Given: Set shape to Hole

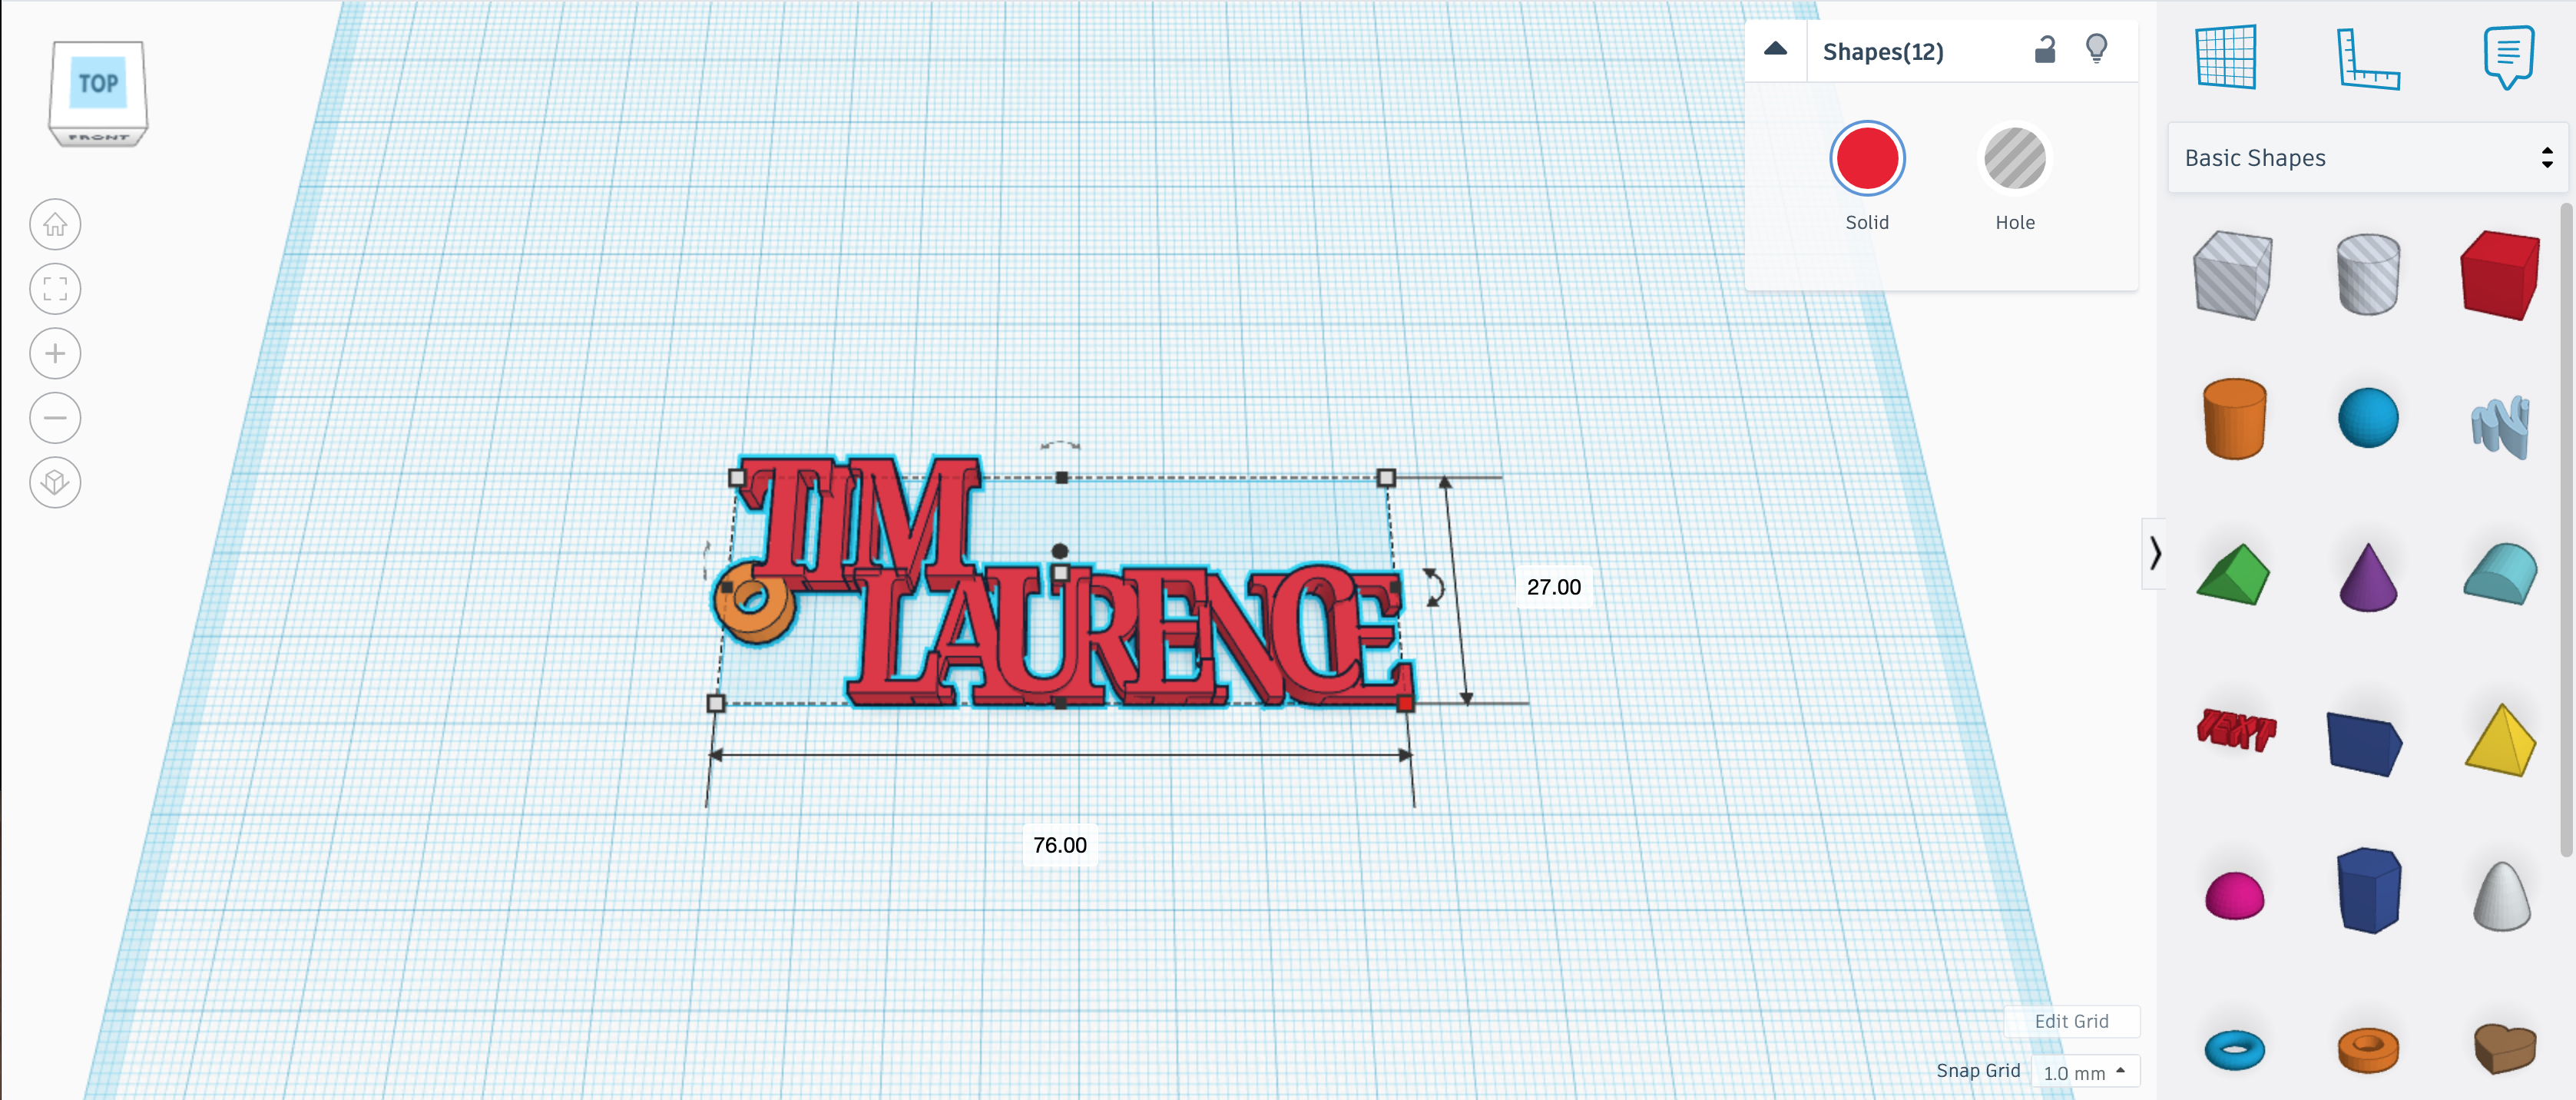Looking at the screenshot, I should (x=2014, y=158).
